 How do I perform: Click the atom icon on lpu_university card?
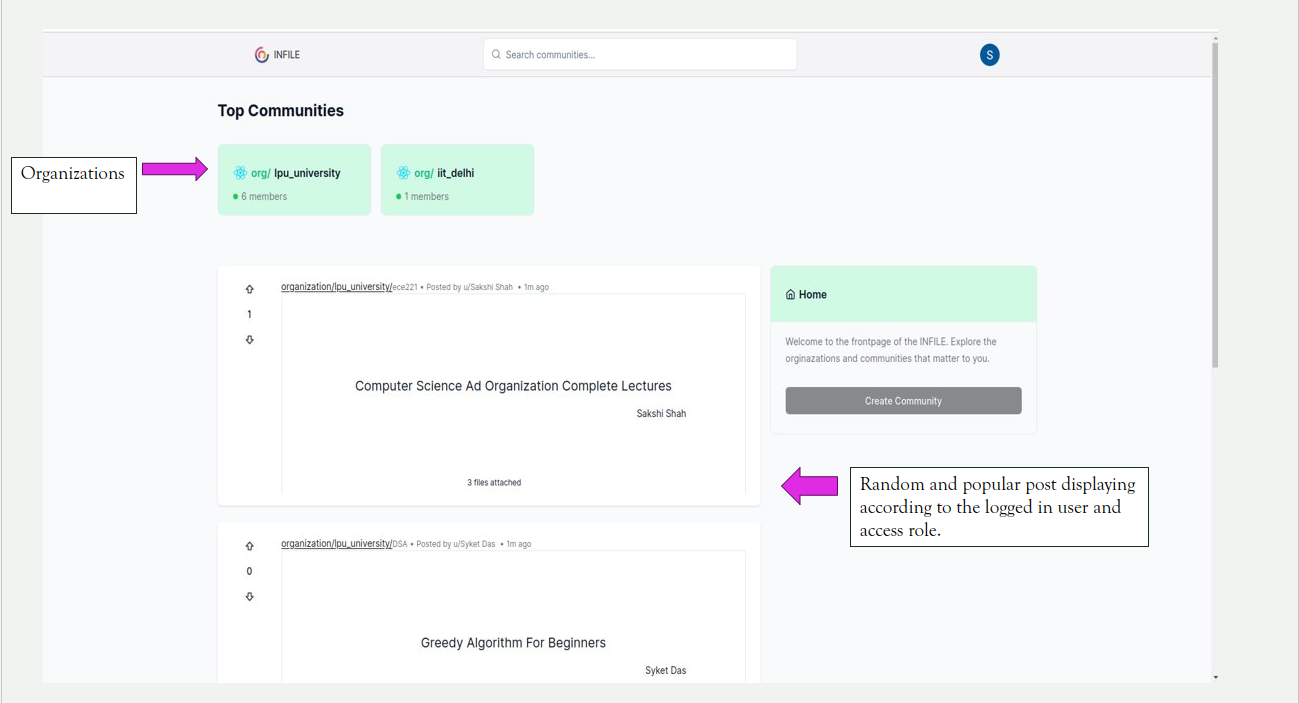click(239, 172)
